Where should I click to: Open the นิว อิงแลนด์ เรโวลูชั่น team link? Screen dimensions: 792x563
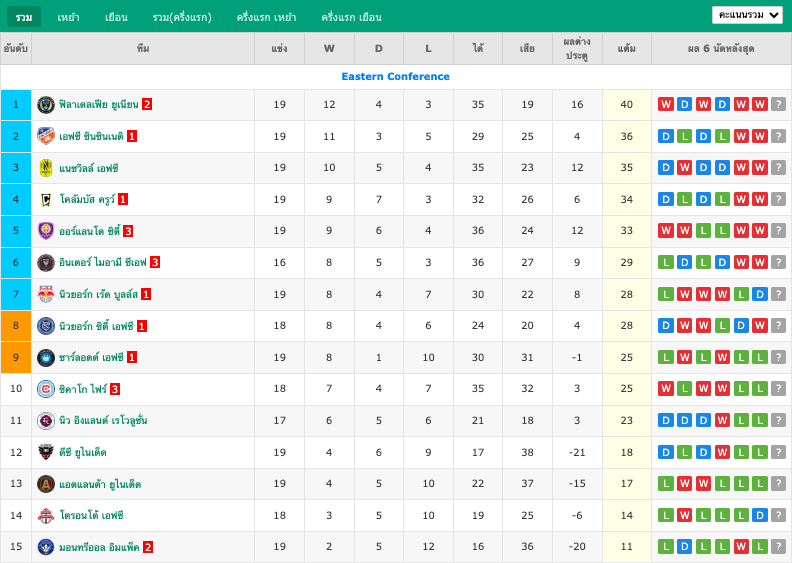coord(103,421)
